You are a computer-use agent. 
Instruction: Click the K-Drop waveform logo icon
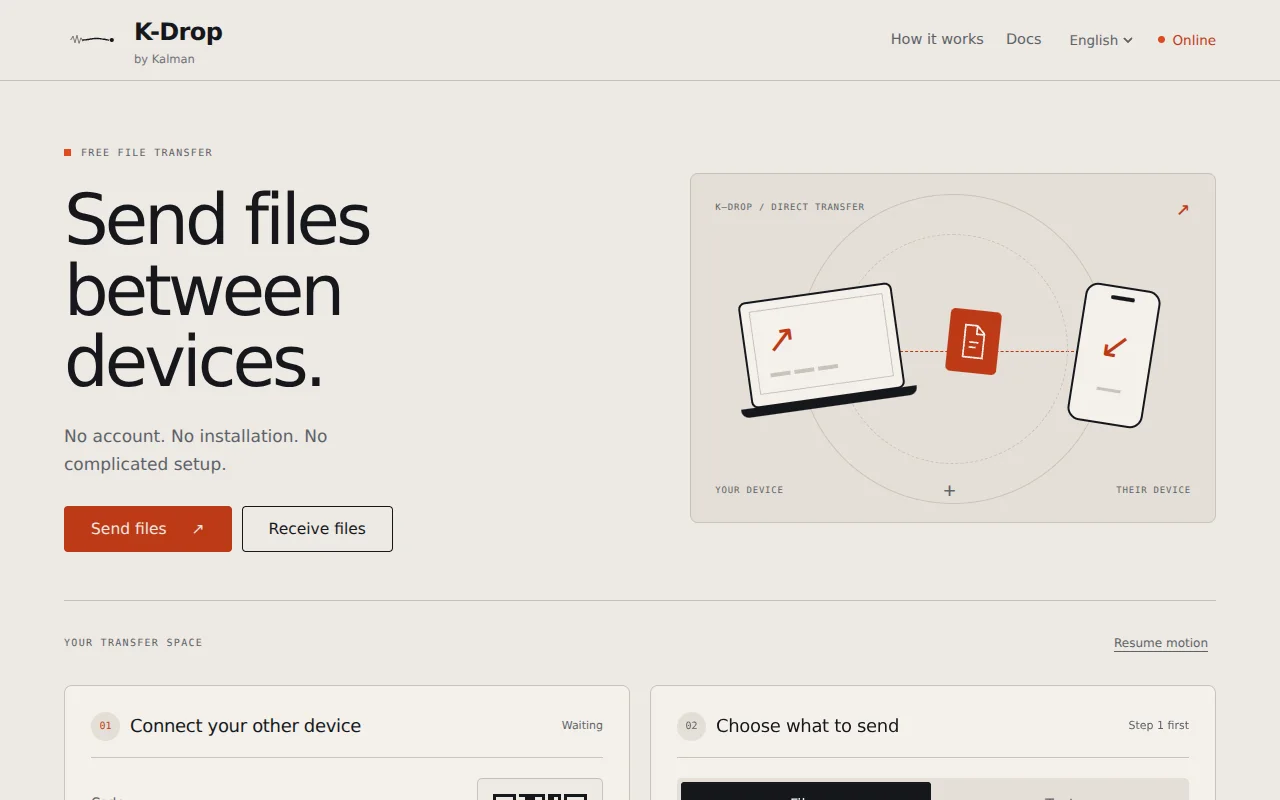click(91, 40)
